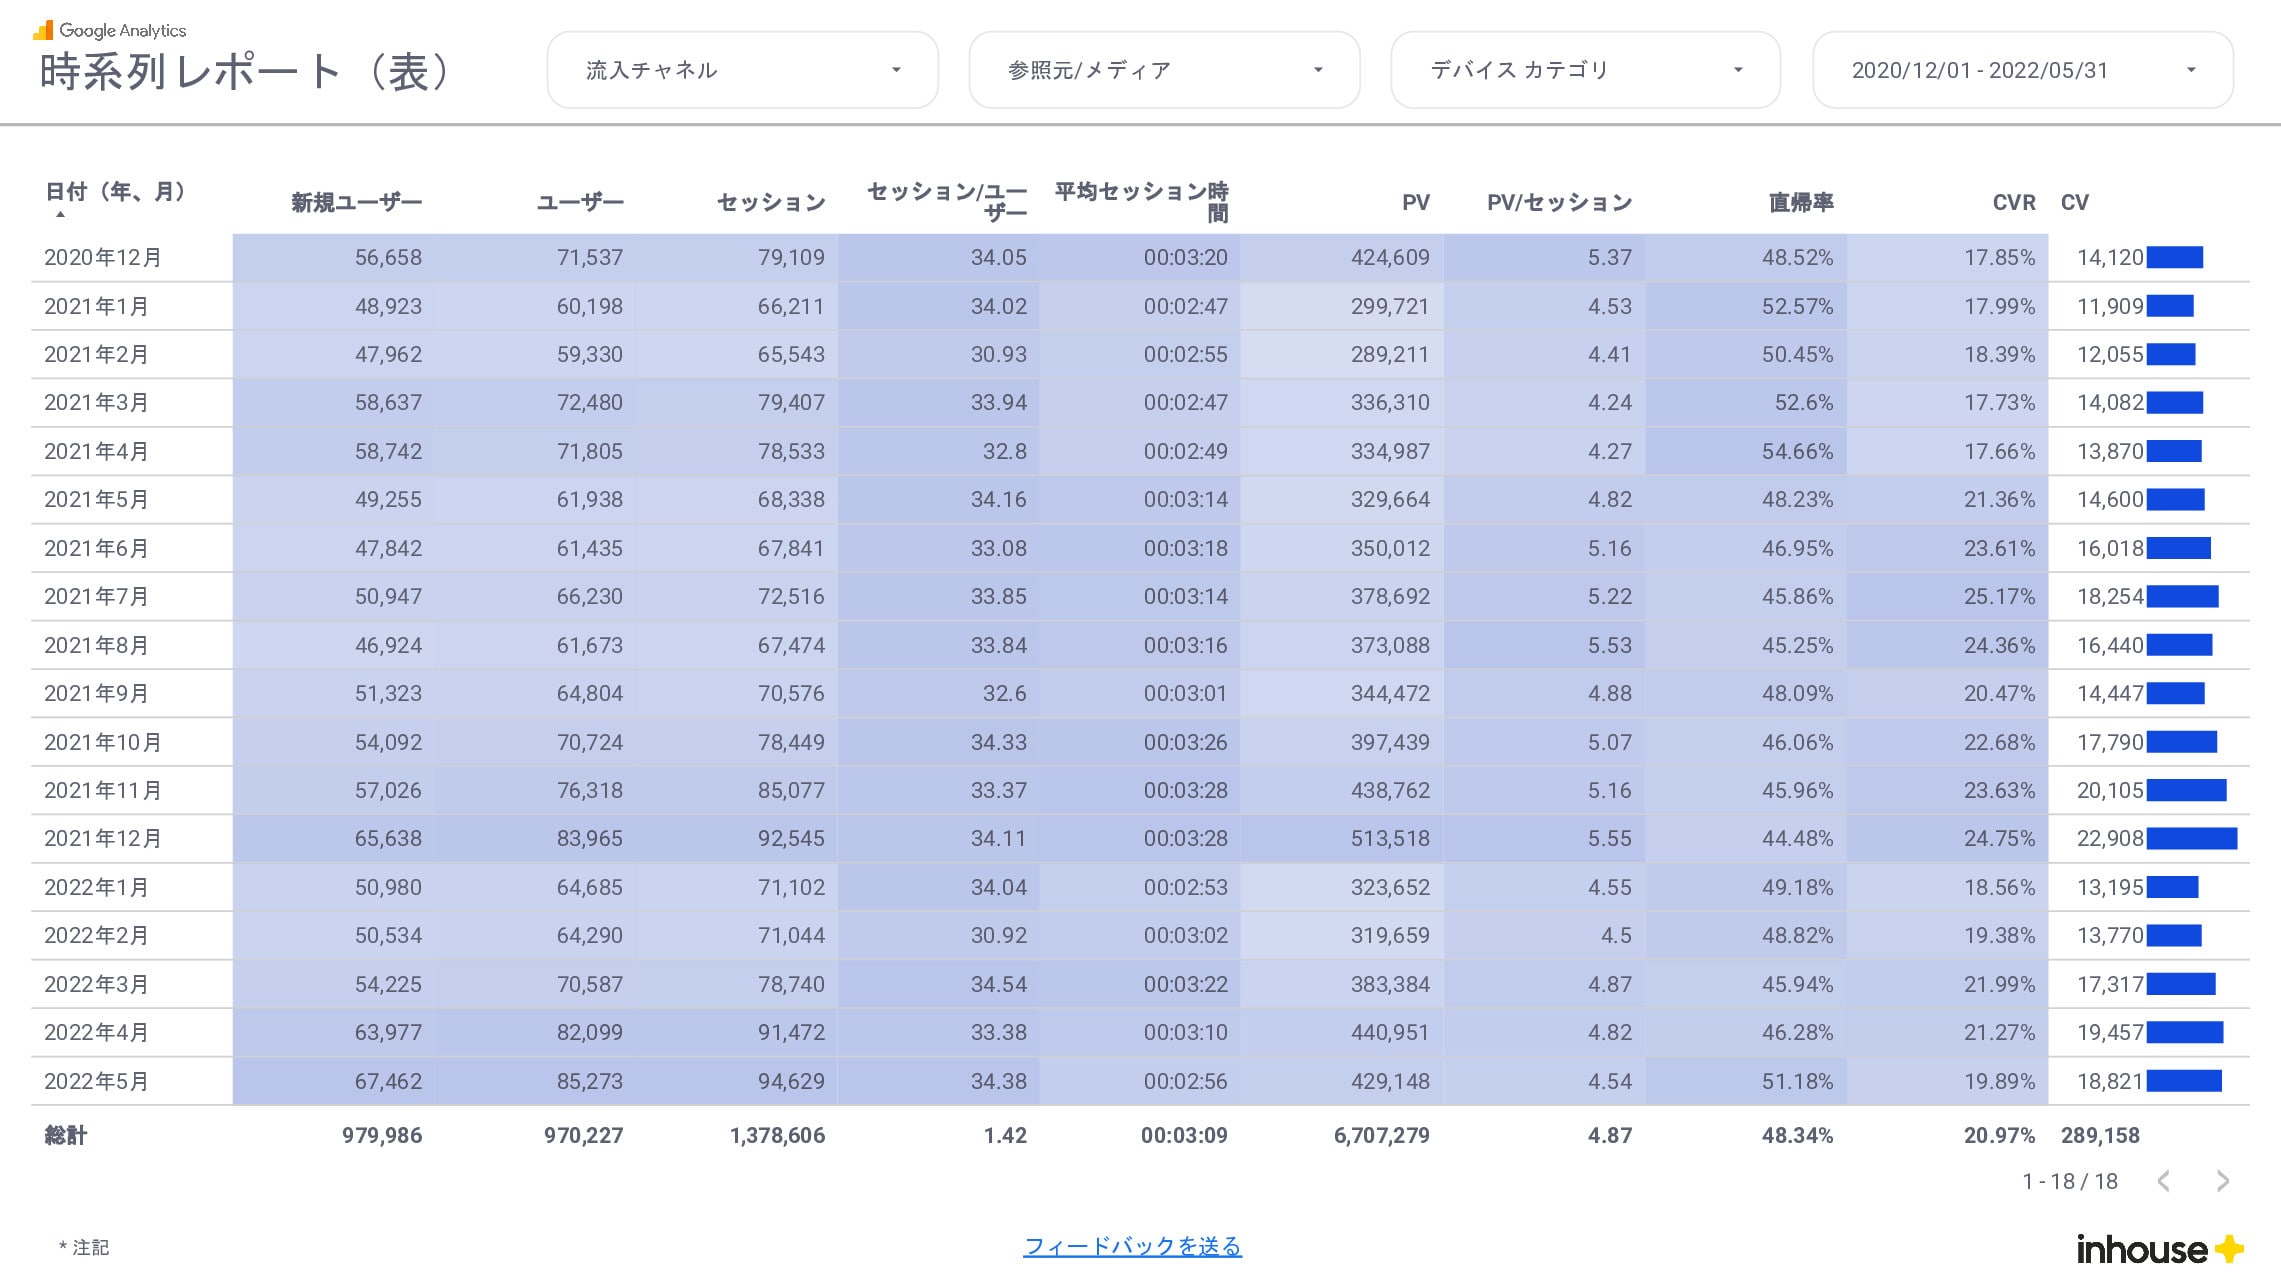Select the 2022年5月 row label
The image size is (2281, 1281).
[x=96, y=1081]
